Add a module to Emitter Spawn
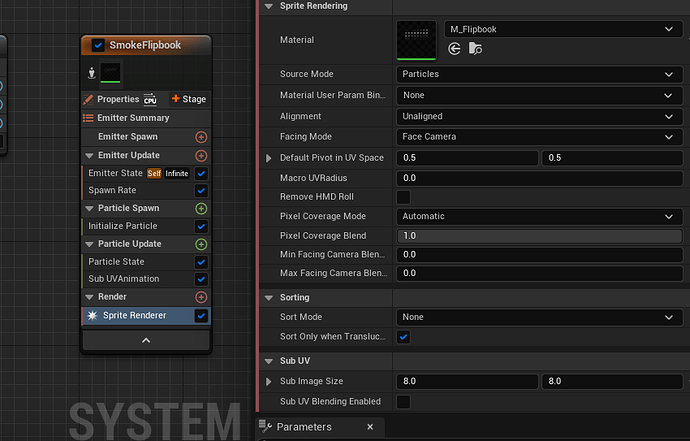This screenshot has height=441, width=690. pos(201,137)
